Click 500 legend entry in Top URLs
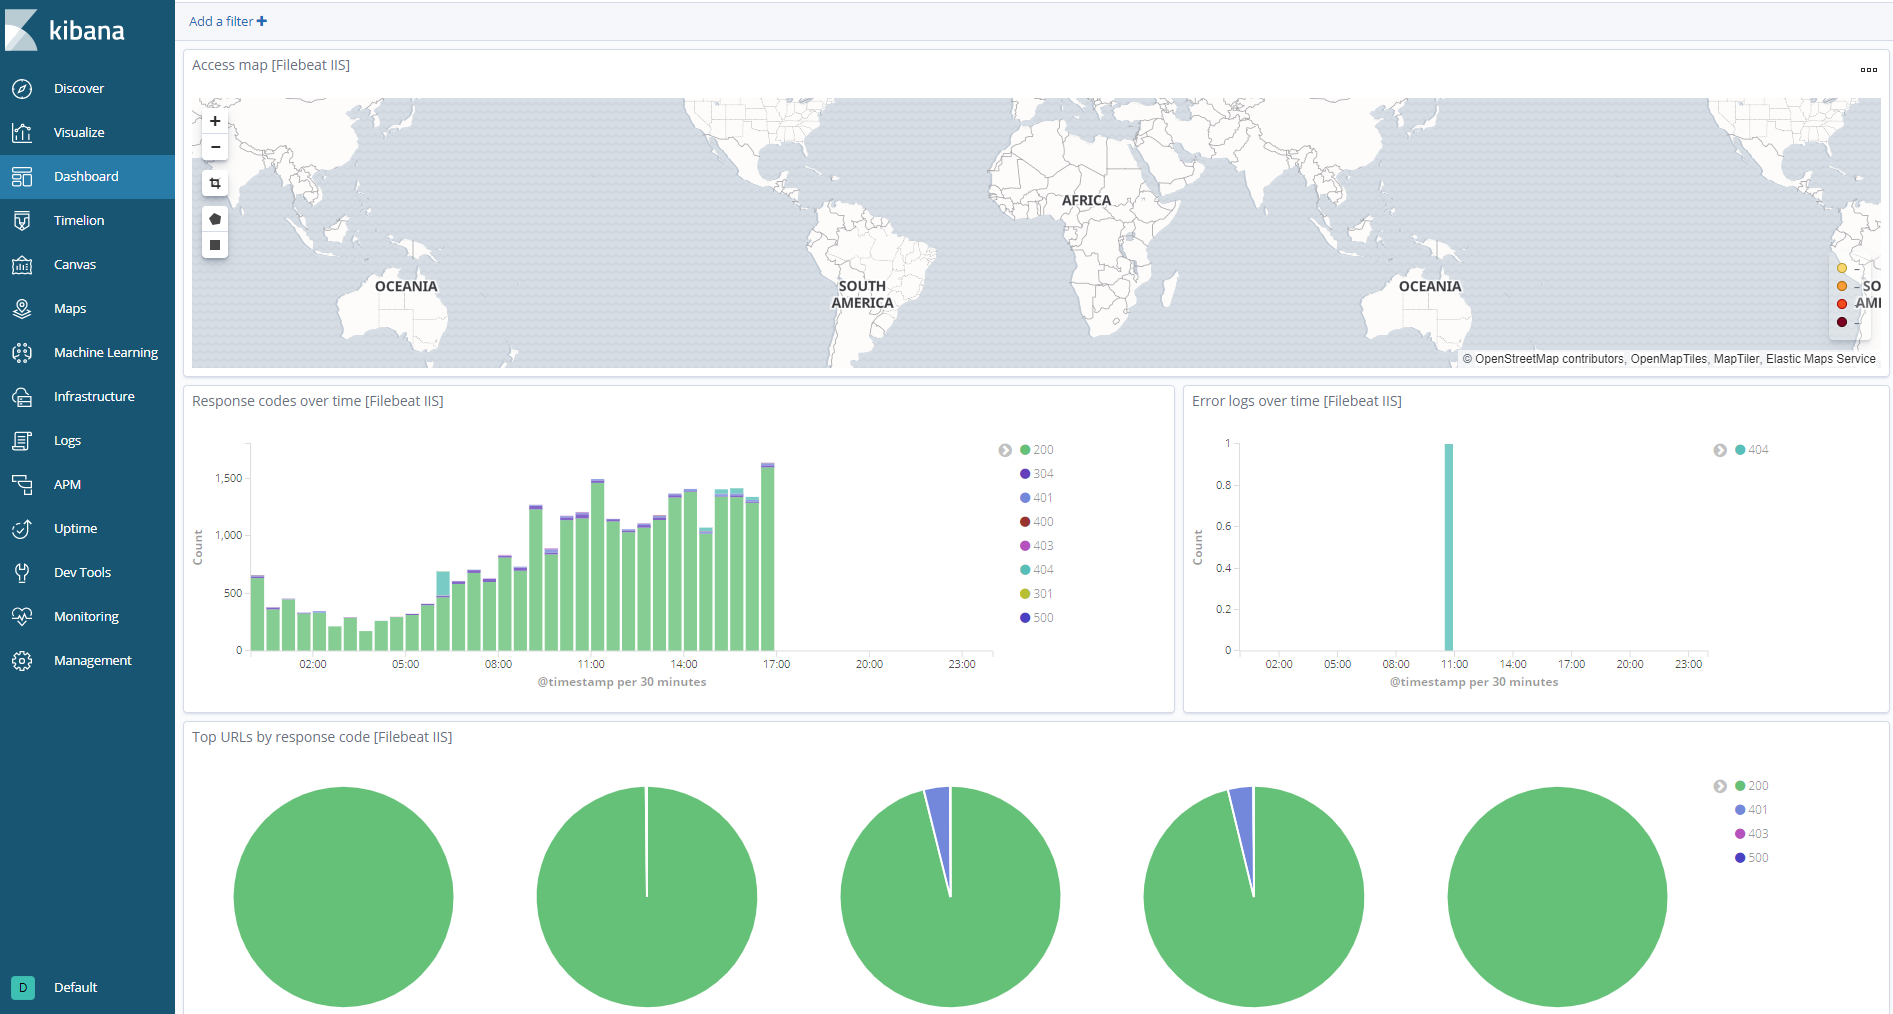 (x=1751, y=858)
